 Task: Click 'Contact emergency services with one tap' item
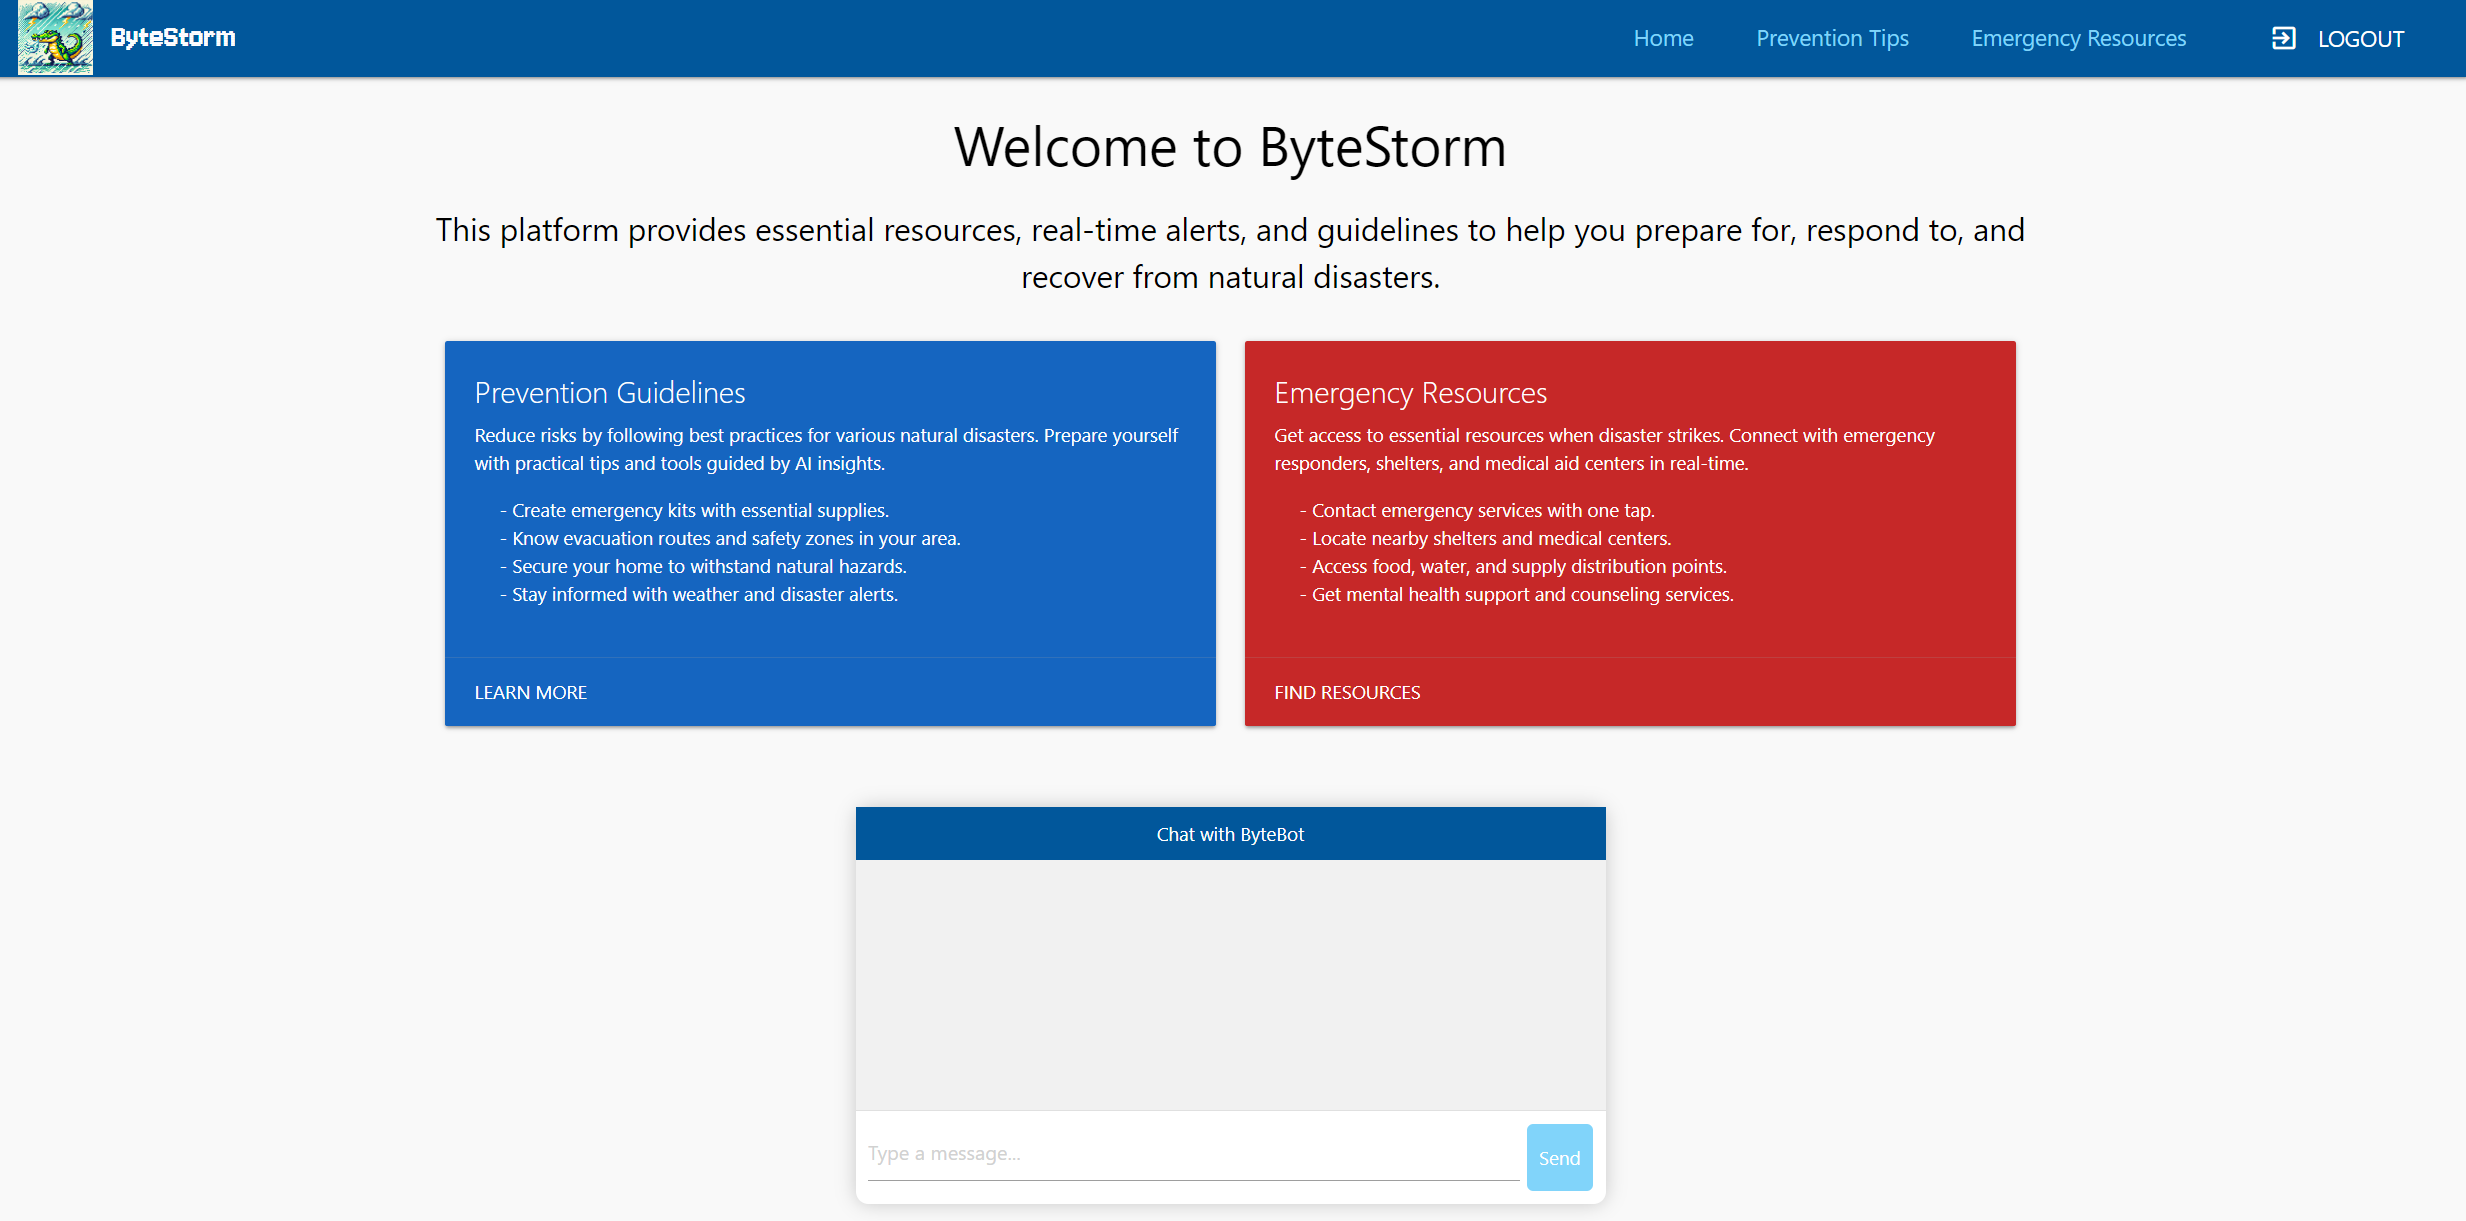click(1482, 510)
